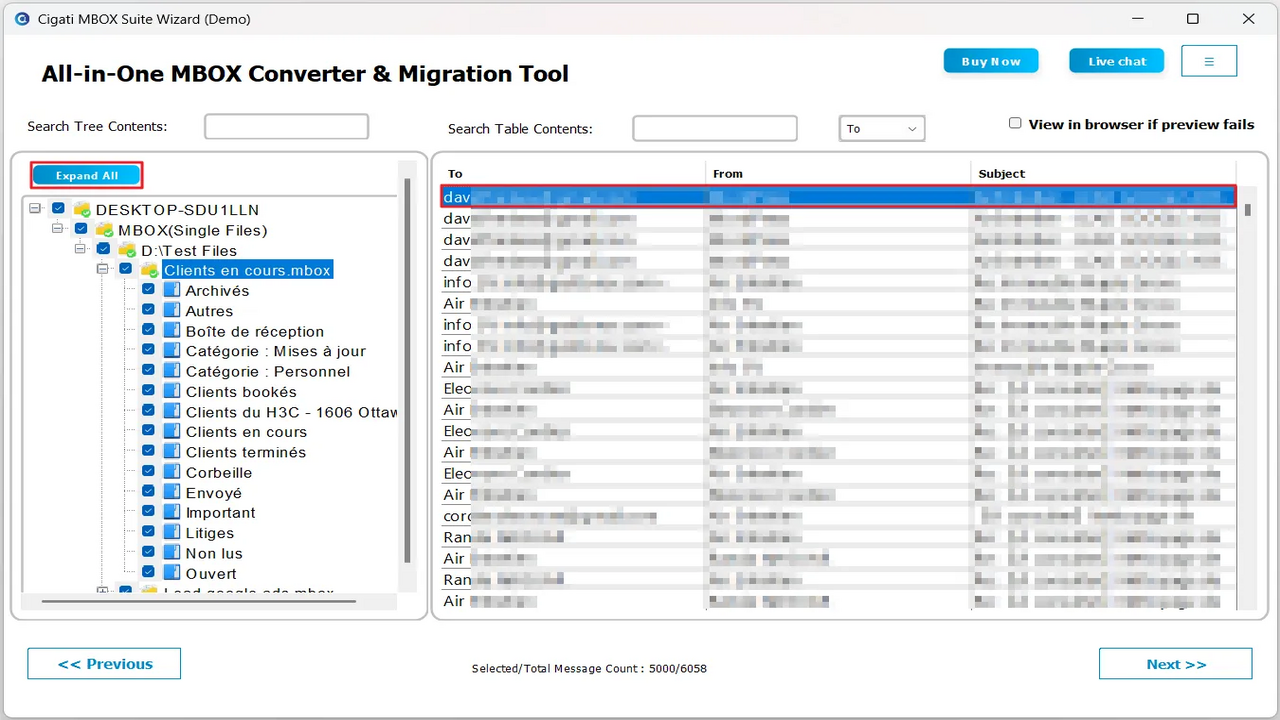Uncheck the Boîte de réception checkbox
The image size is (1280, 720).
coord(148,330)
